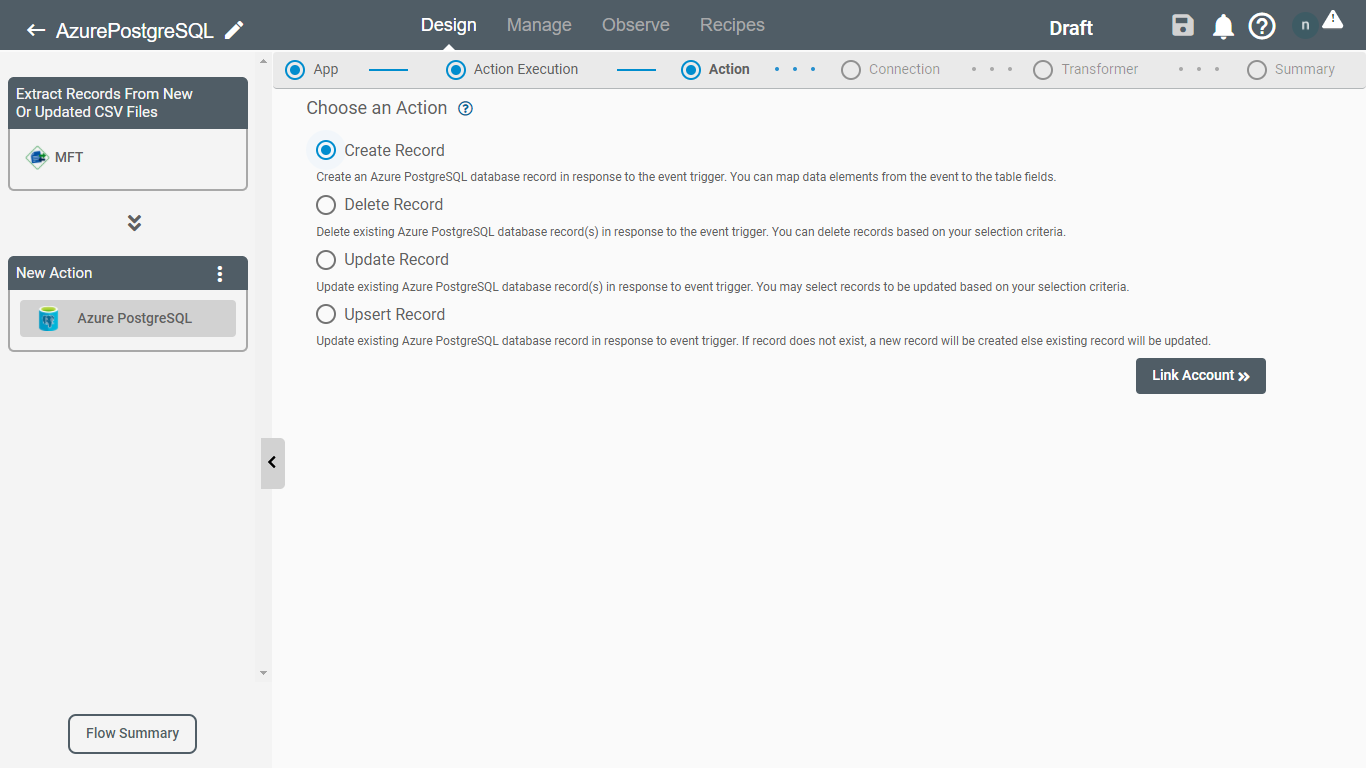Image resolution: width=1366 pixels, height=768 pixels.
Task: Select the Delete Record radio button
Action: pos(326,205)
